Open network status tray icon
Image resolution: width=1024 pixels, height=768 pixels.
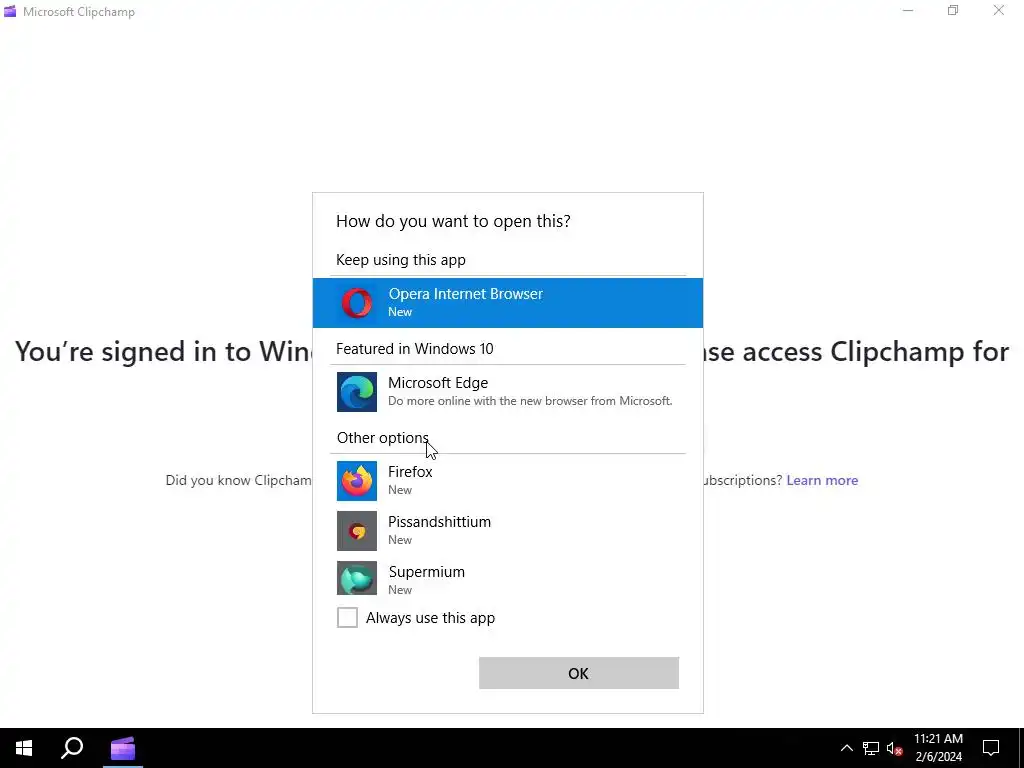click(x=871, y=748)
